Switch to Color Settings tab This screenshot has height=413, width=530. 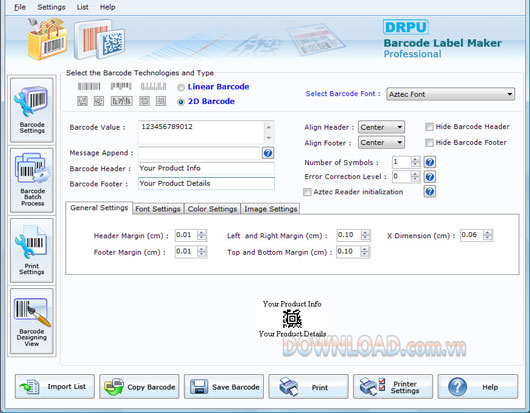(212, 209)
